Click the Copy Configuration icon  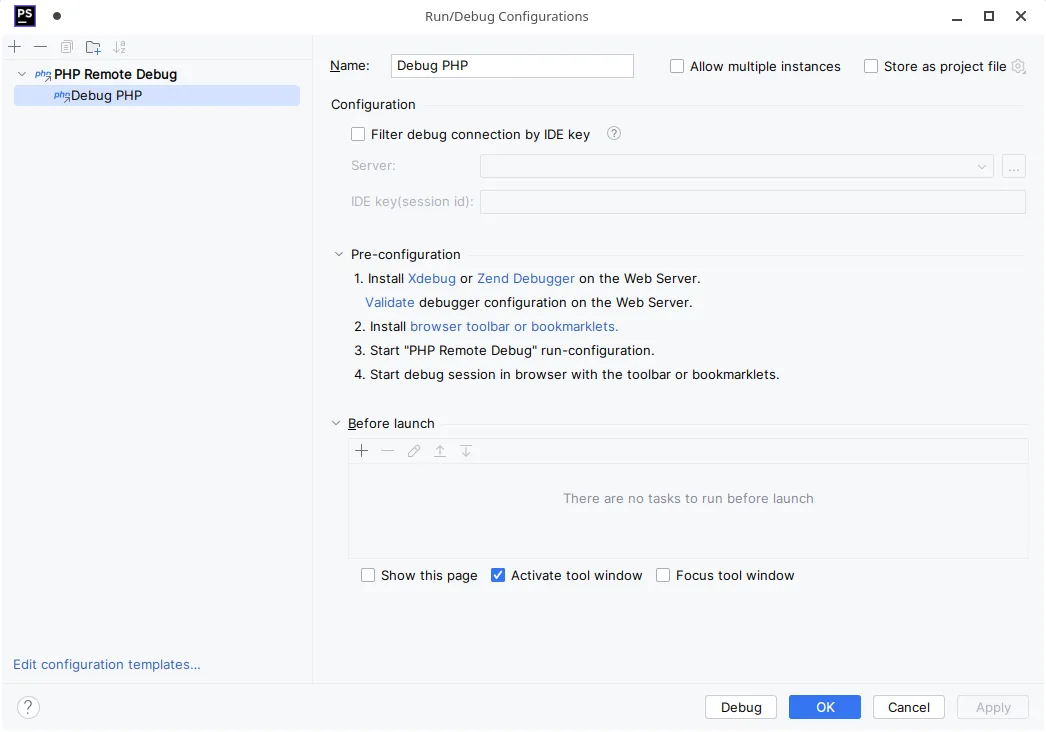[67, 47]
